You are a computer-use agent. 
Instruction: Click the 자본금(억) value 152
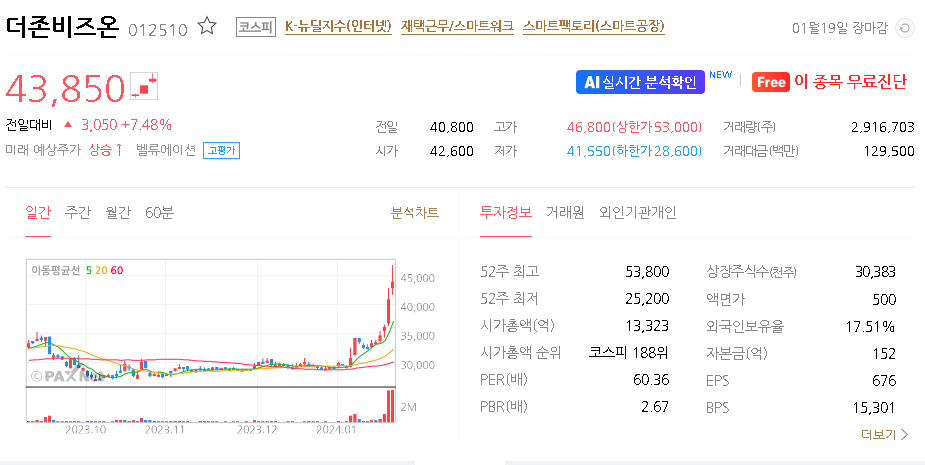point(884,353)
